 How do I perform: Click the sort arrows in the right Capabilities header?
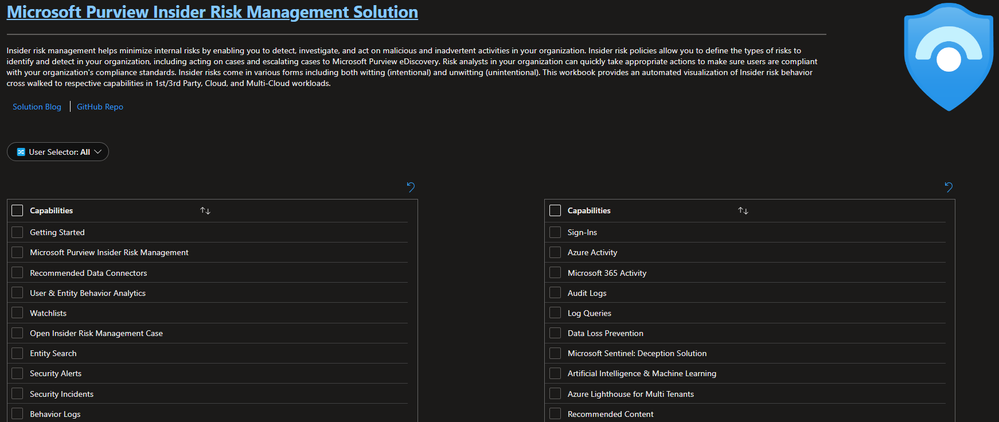tap(743, 210)
